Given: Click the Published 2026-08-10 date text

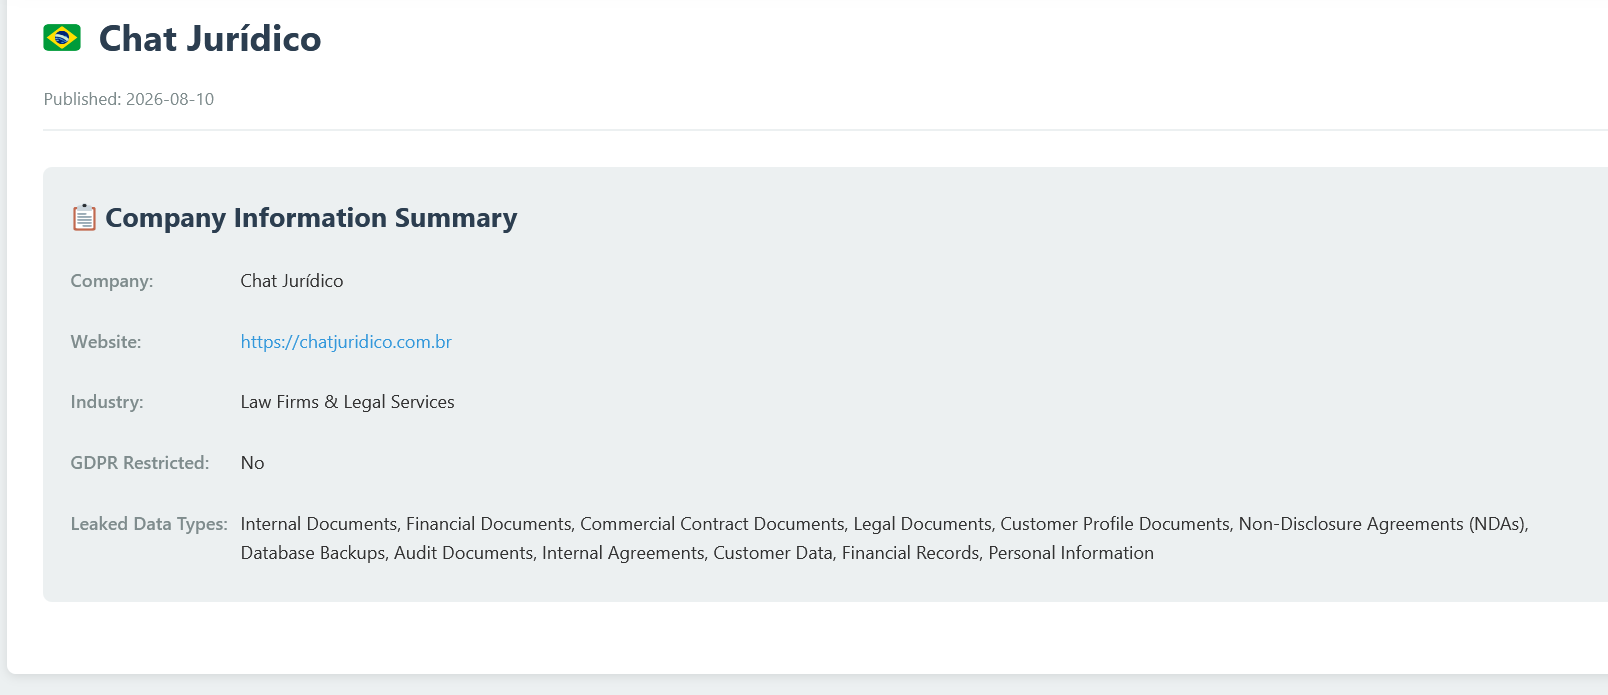Looking at the screenshot, I should [x=129, y=99].
